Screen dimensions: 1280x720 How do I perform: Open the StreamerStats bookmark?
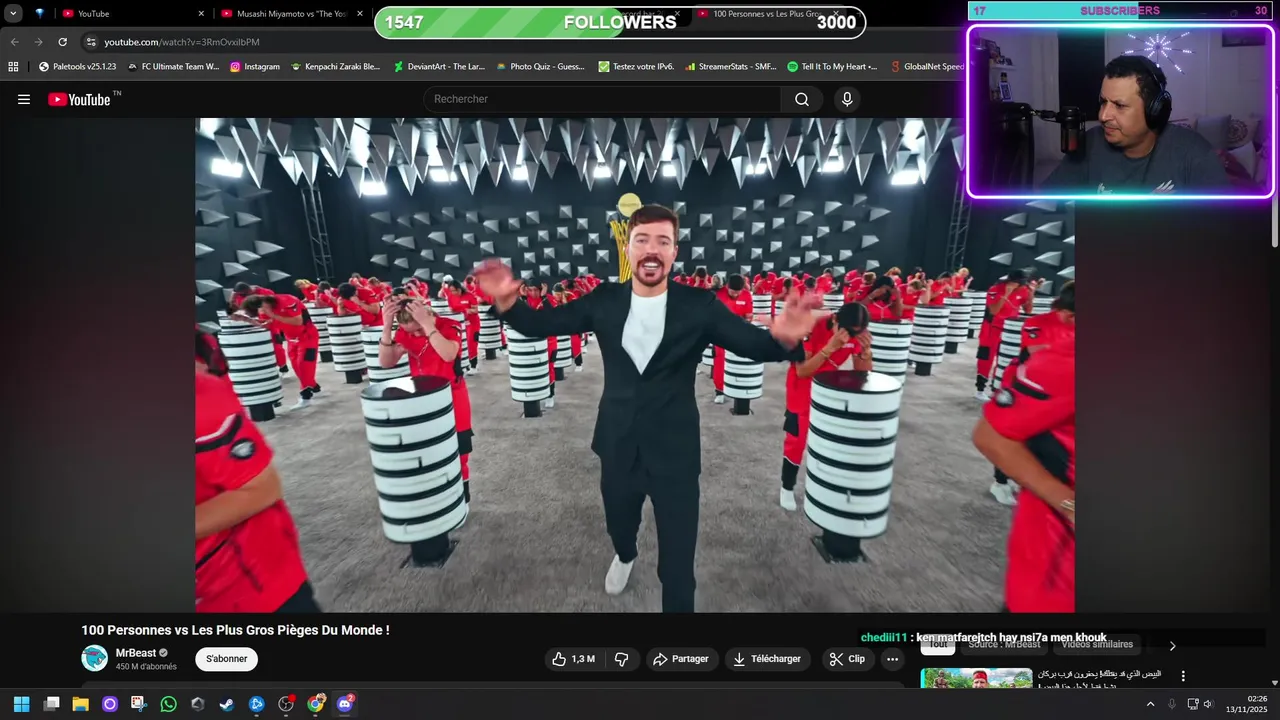(730, 67)
